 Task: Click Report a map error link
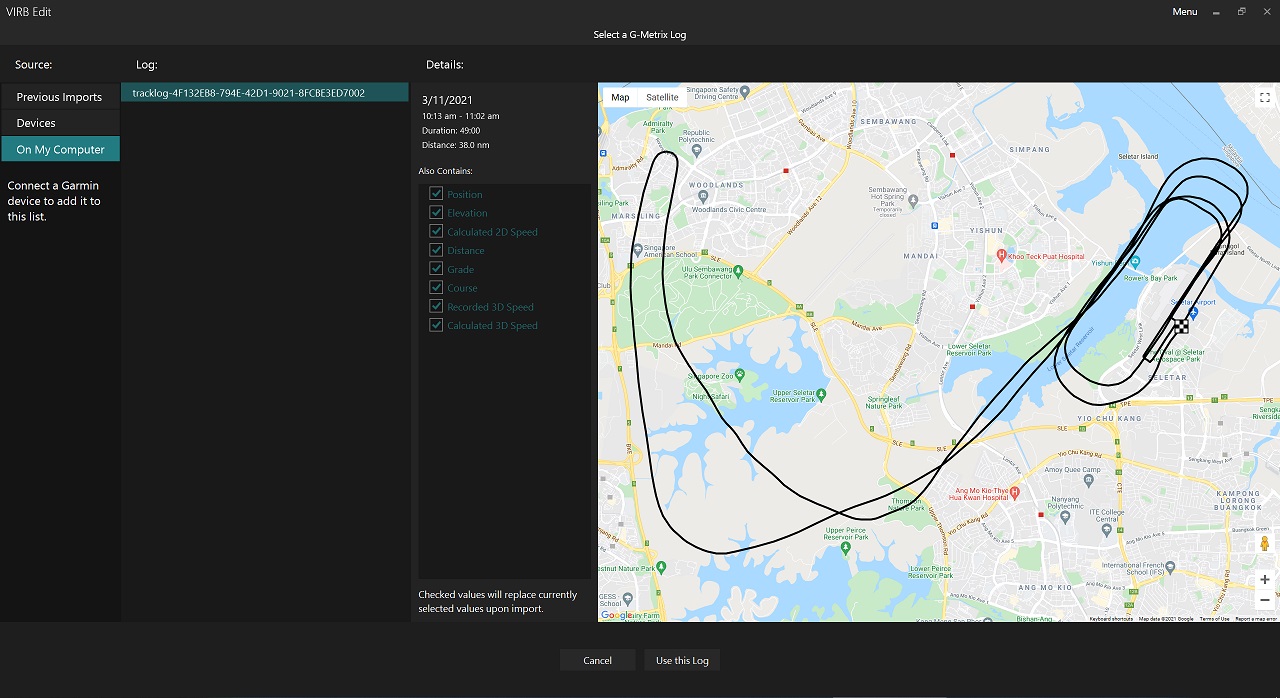1256,619
